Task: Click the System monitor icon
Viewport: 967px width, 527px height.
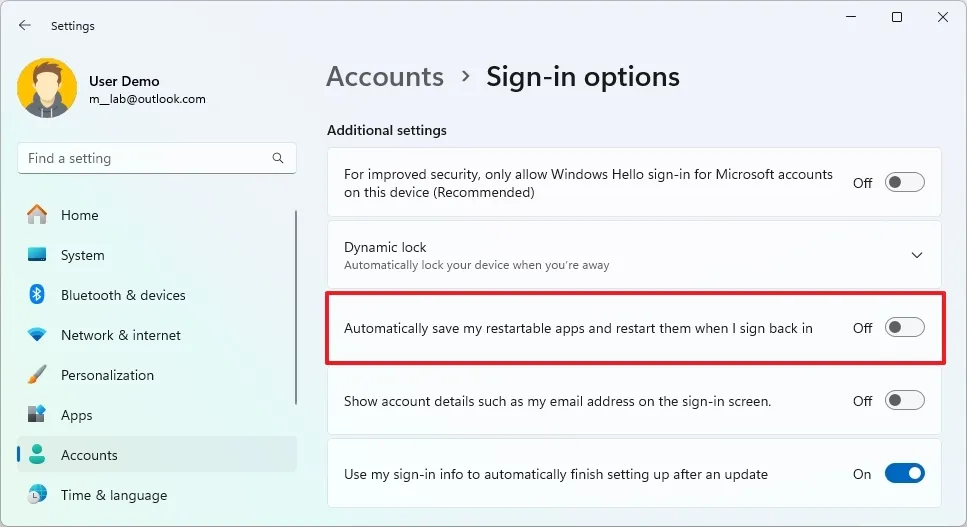Action: [37, 255]
